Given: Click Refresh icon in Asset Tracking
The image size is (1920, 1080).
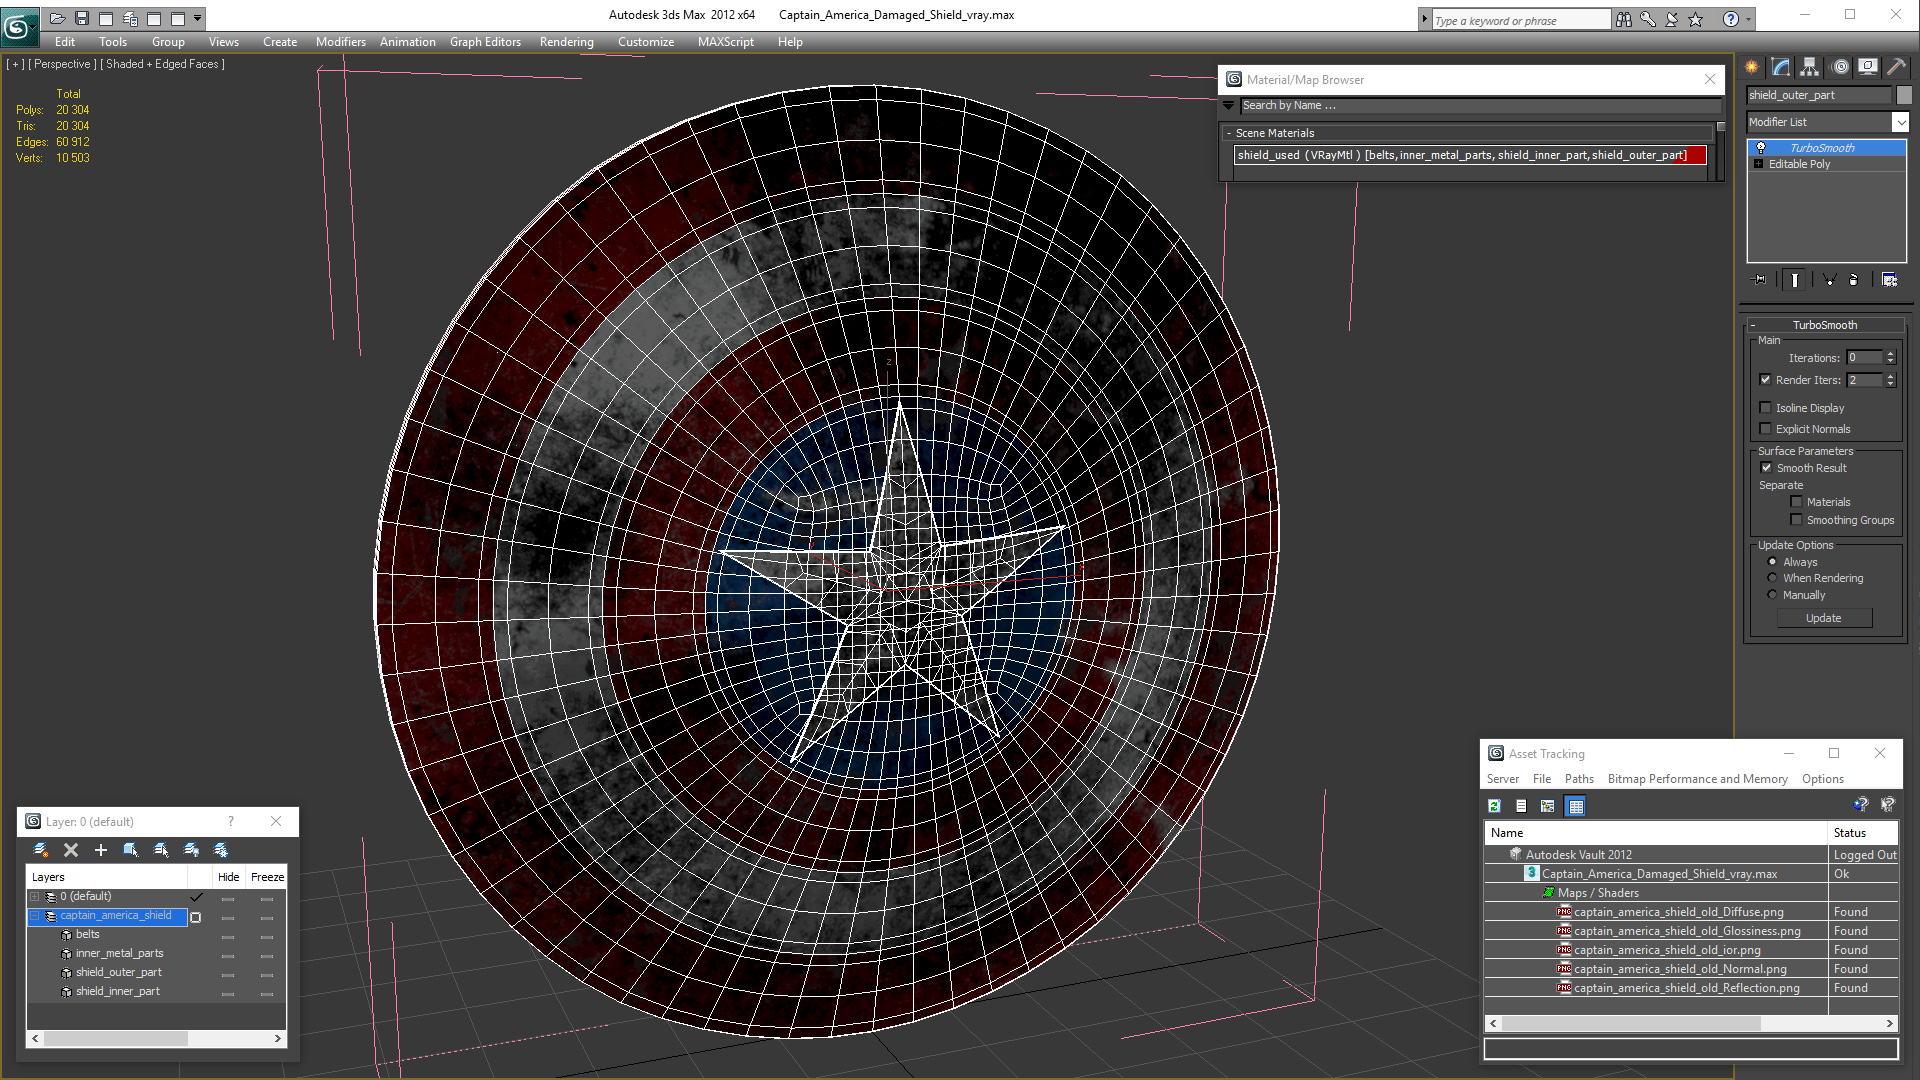Looking at the screenshot, I should click(1495, 806).
